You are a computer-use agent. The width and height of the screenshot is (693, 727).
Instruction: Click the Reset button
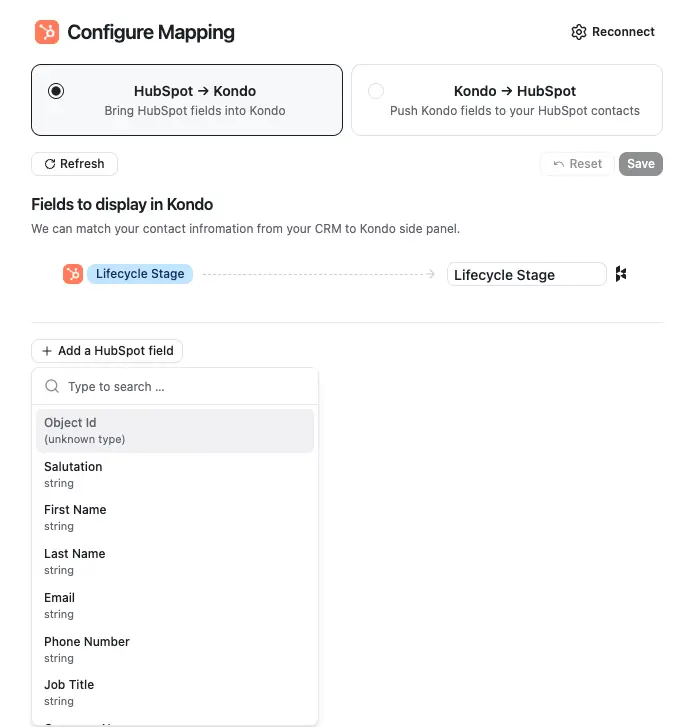(577, 164)
